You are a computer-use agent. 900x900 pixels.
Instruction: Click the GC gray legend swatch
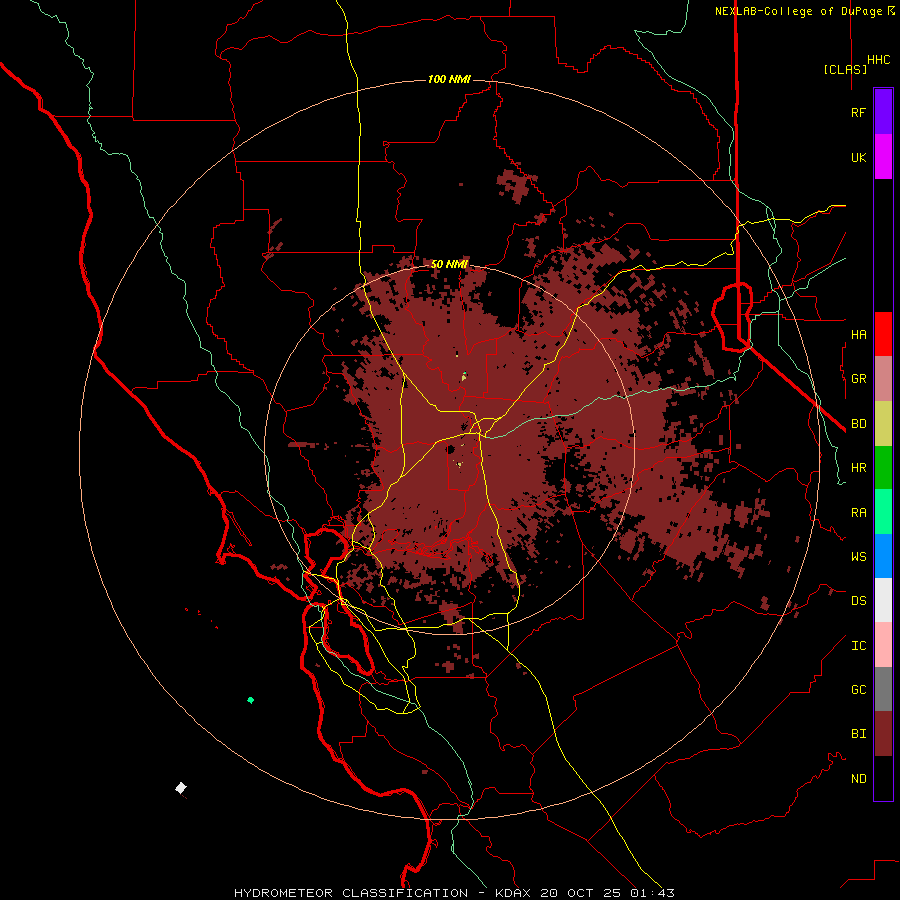[883, 689]
